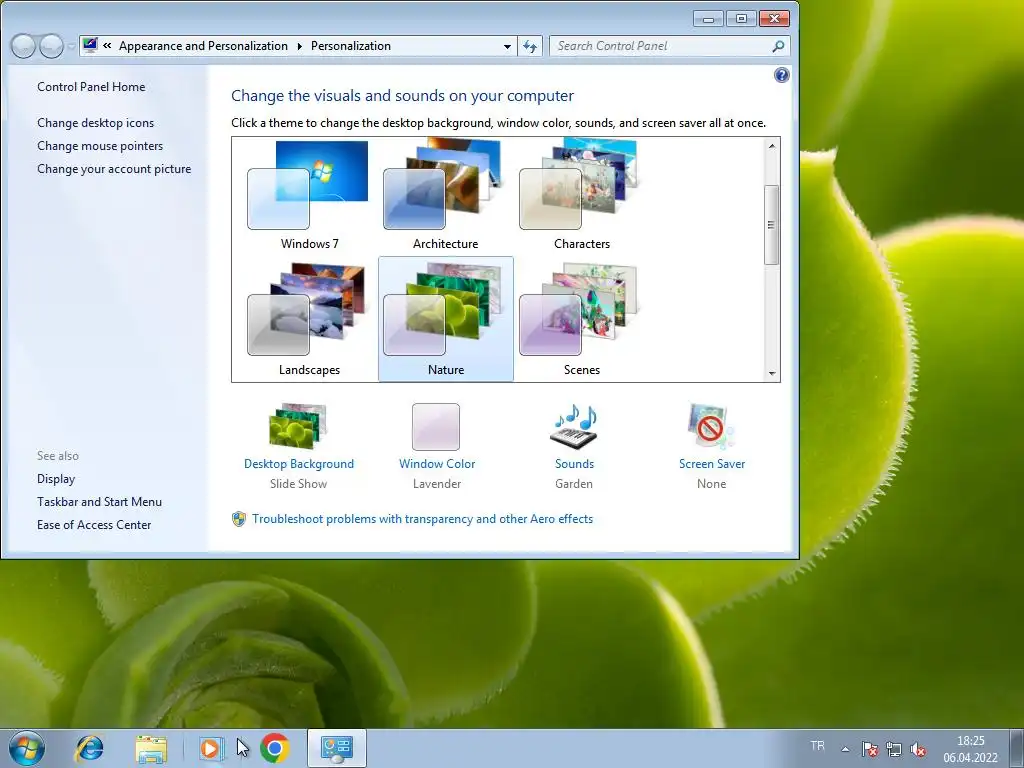
Task: Click the Forward navigation button
Action: 51,46
